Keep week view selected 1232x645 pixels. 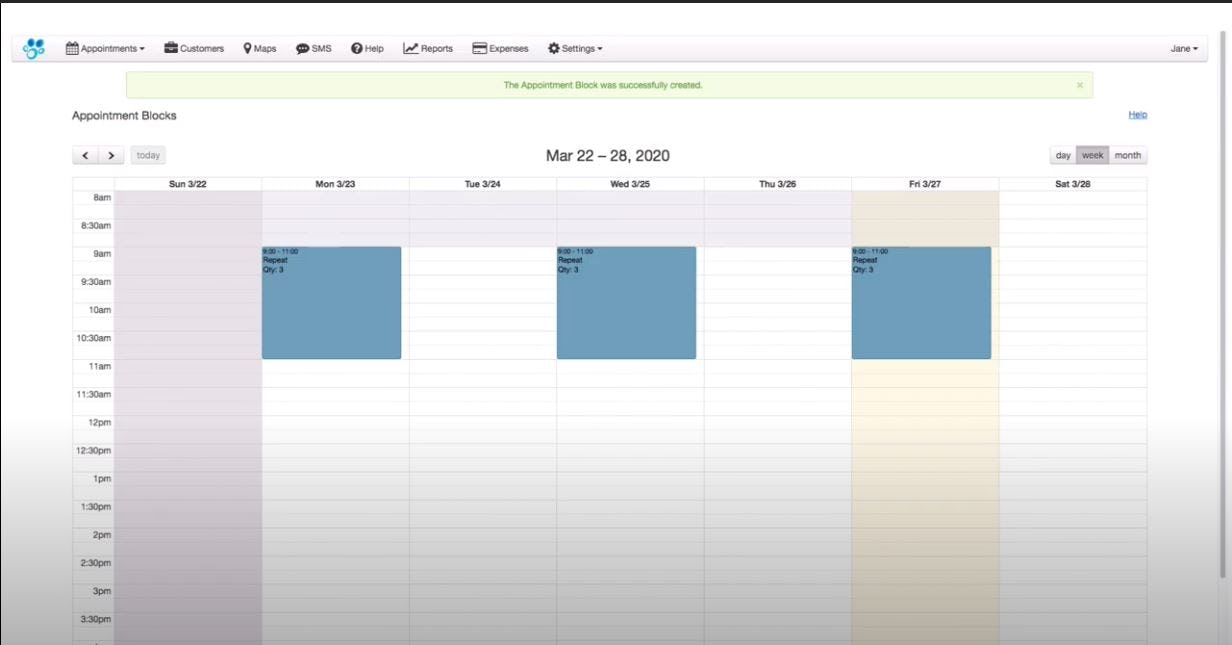(1092, 155)
